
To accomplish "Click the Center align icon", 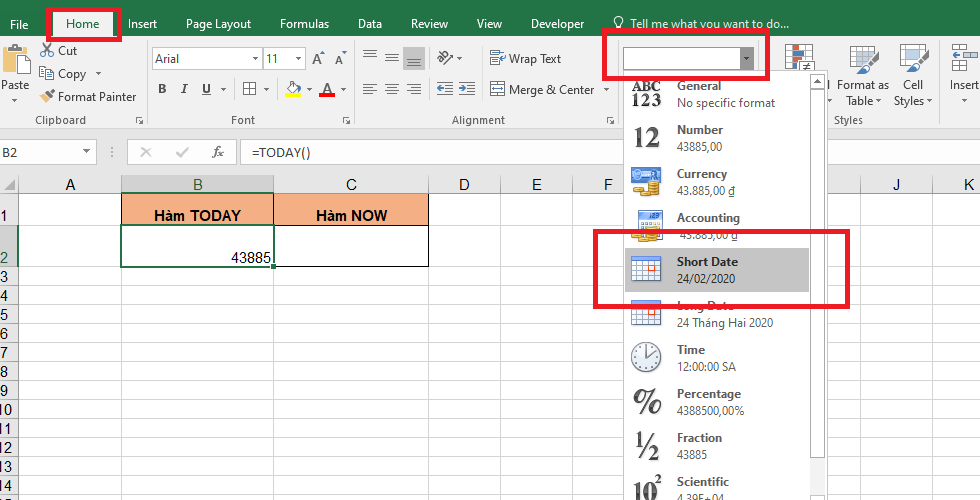I will (392, 90).
